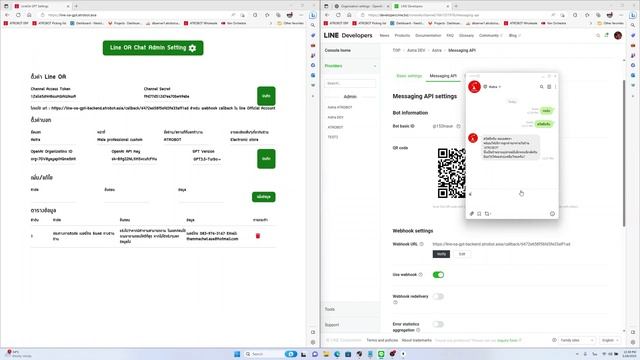Click FAQ in LINE Developers header

pyautogui.click(x=450, y=36)
